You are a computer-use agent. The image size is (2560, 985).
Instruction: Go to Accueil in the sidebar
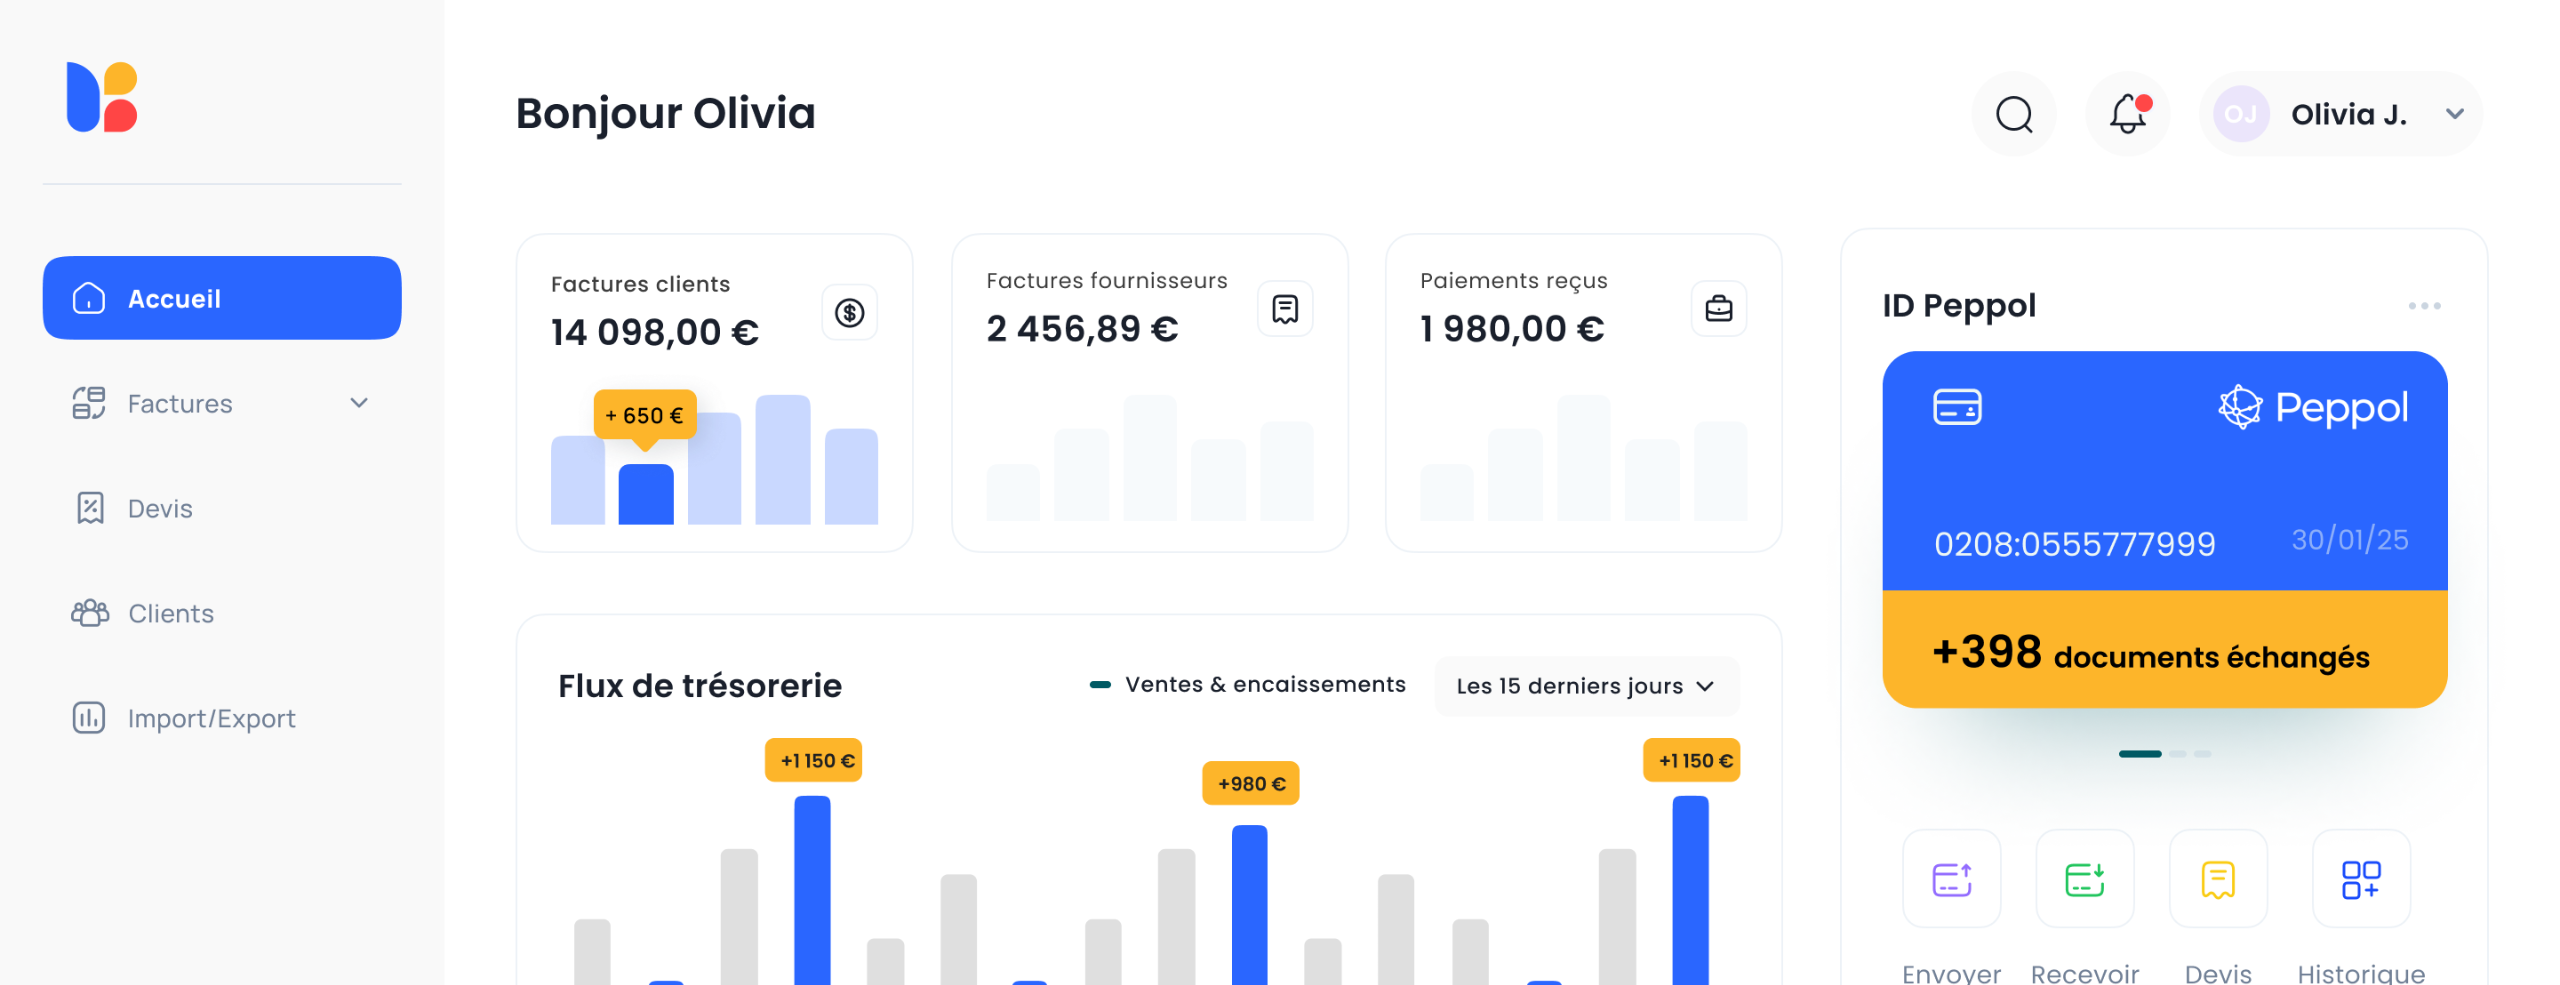pyautogui.click(x=222, y=298)
